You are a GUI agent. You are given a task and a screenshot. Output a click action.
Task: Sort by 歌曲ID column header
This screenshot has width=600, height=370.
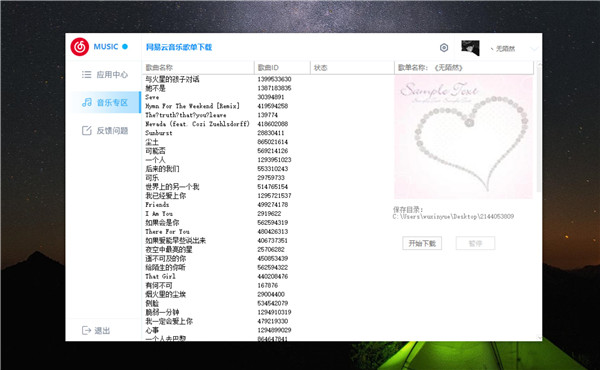coord(282,68)
